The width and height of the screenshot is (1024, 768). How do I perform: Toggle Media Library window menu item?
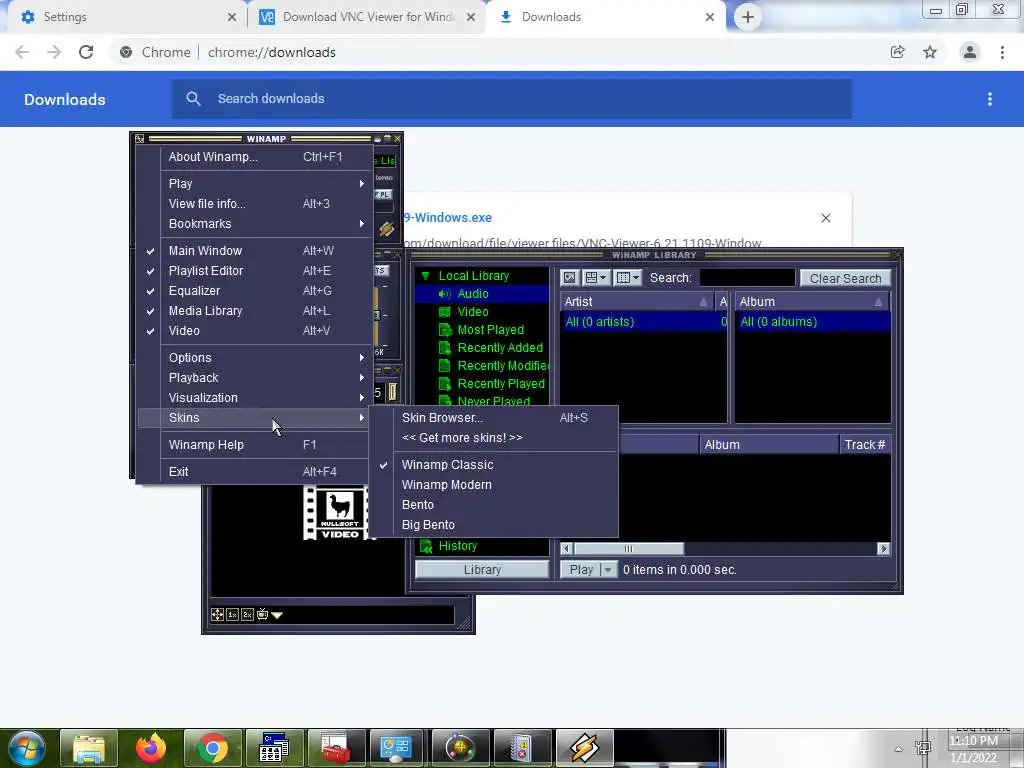pos(255,311)
